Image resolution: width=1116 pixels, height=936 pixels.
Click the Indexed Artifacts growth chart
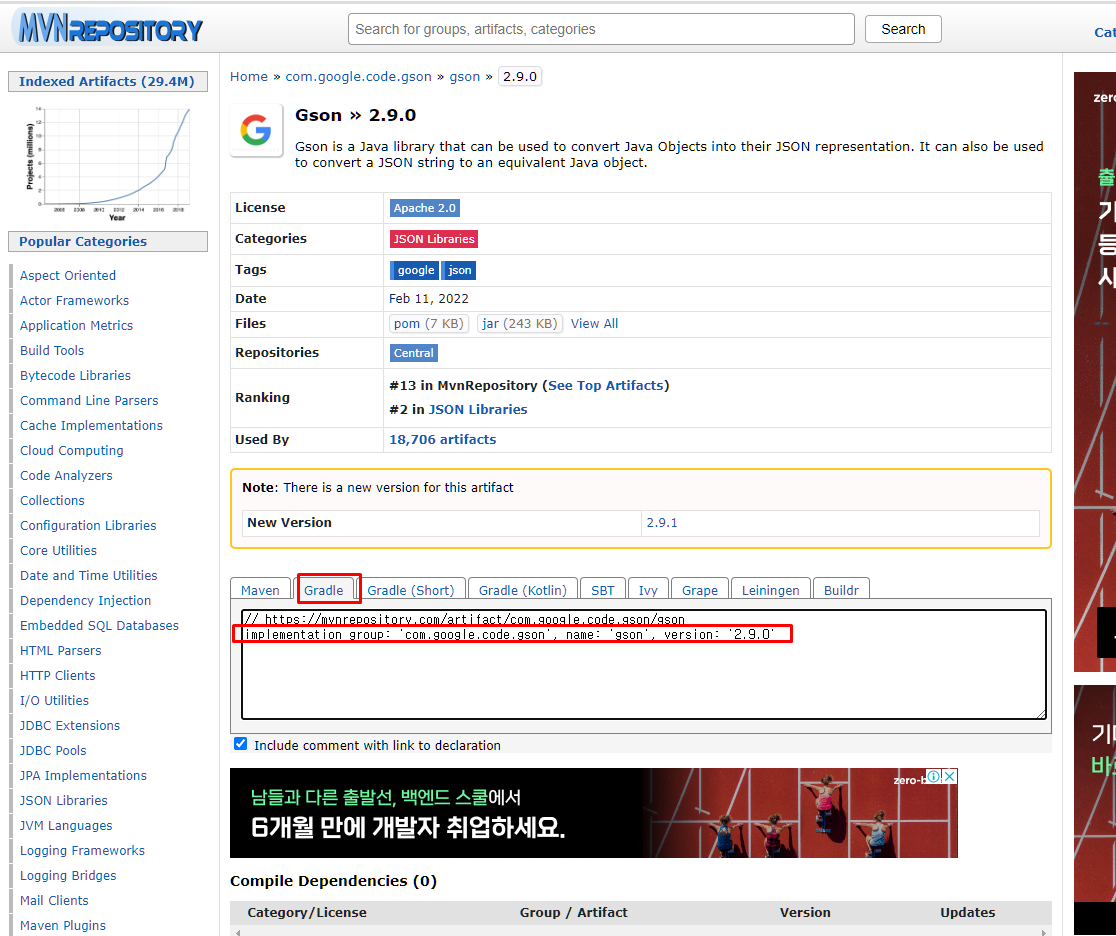click(x=108, y=162)
